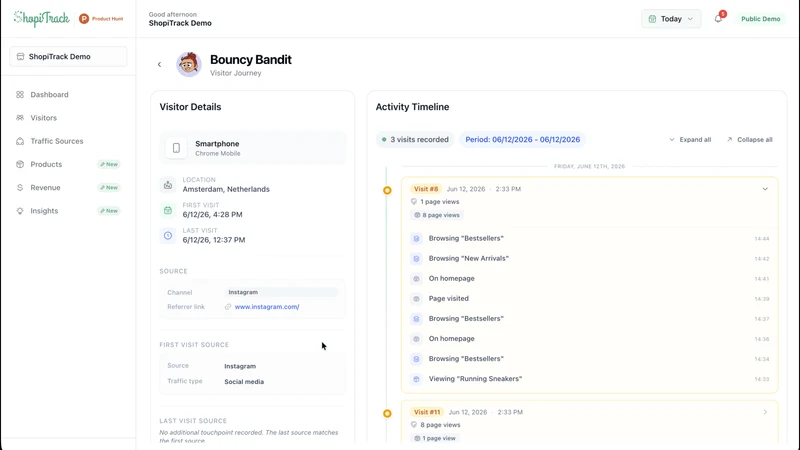
Task: Open the Product Hunt badge
Action: [101, 19]
